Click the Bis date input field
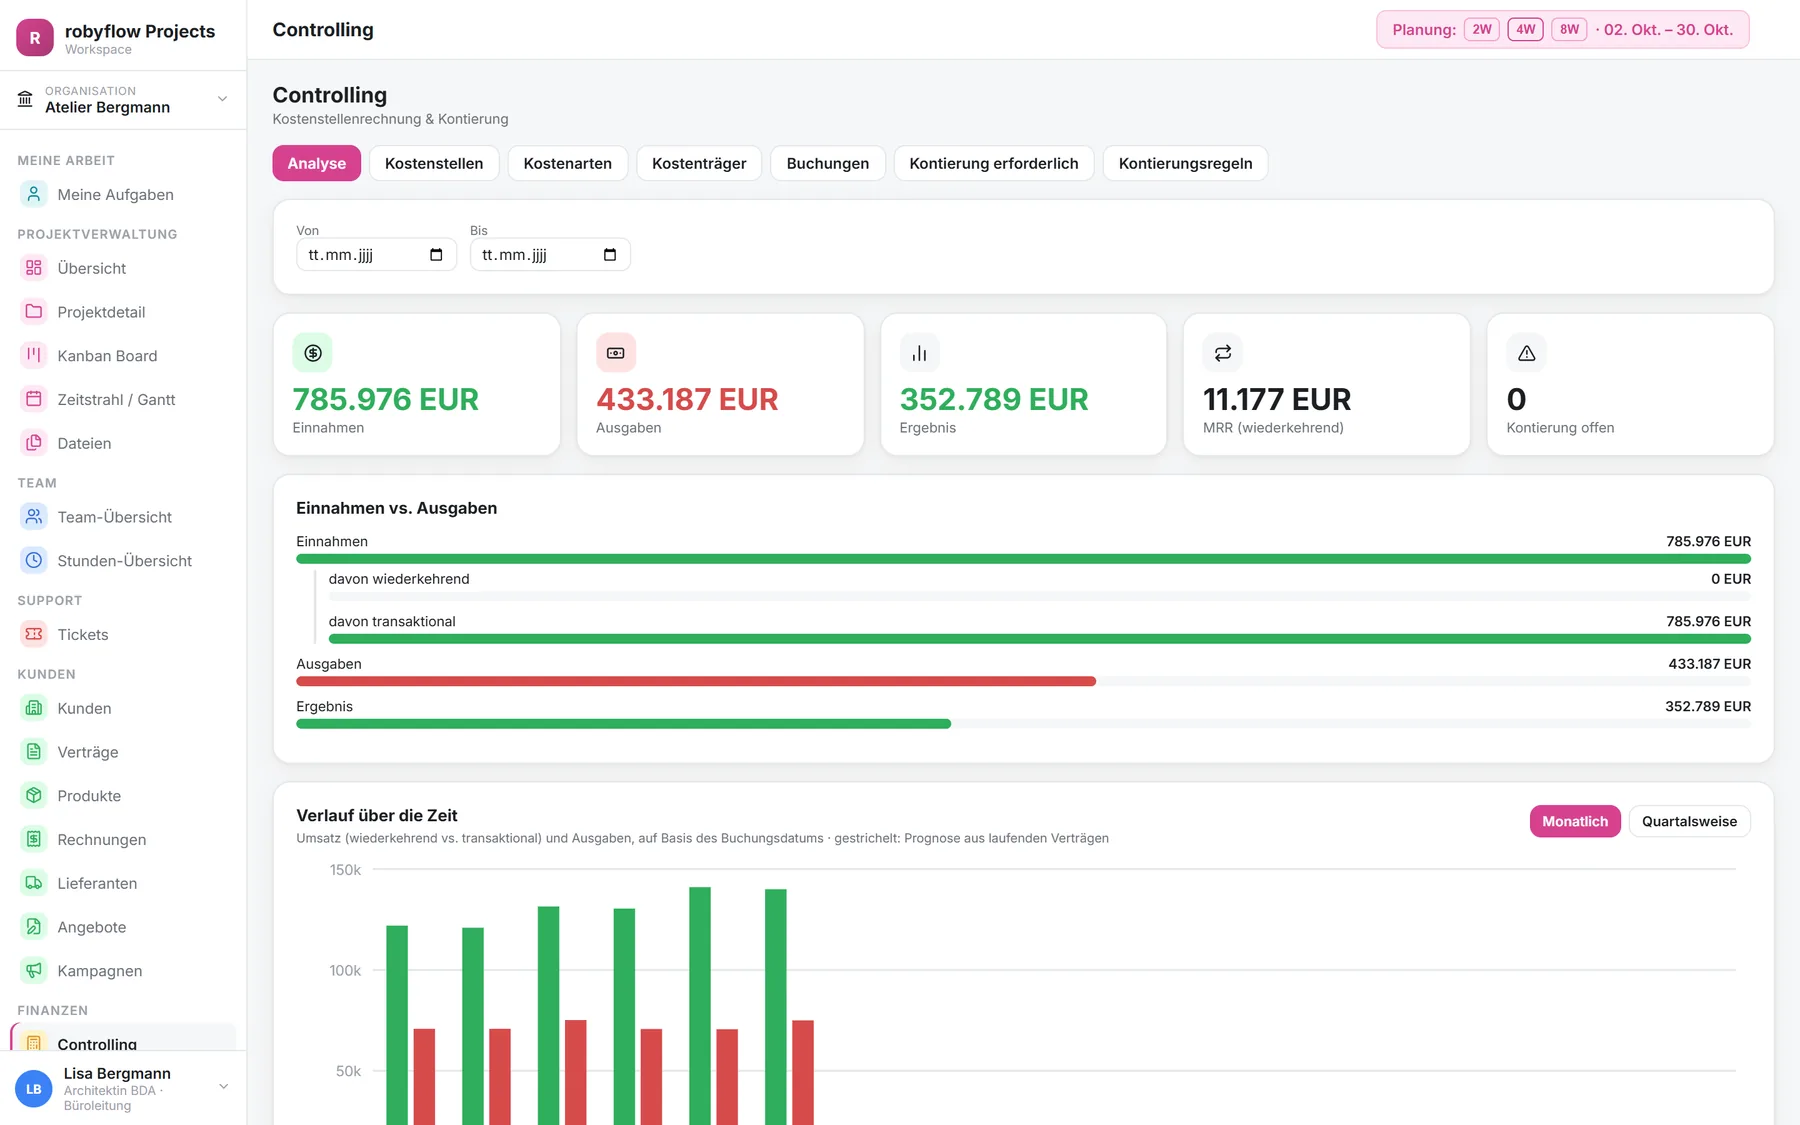1800x1125 pixels. coord(550,255)
